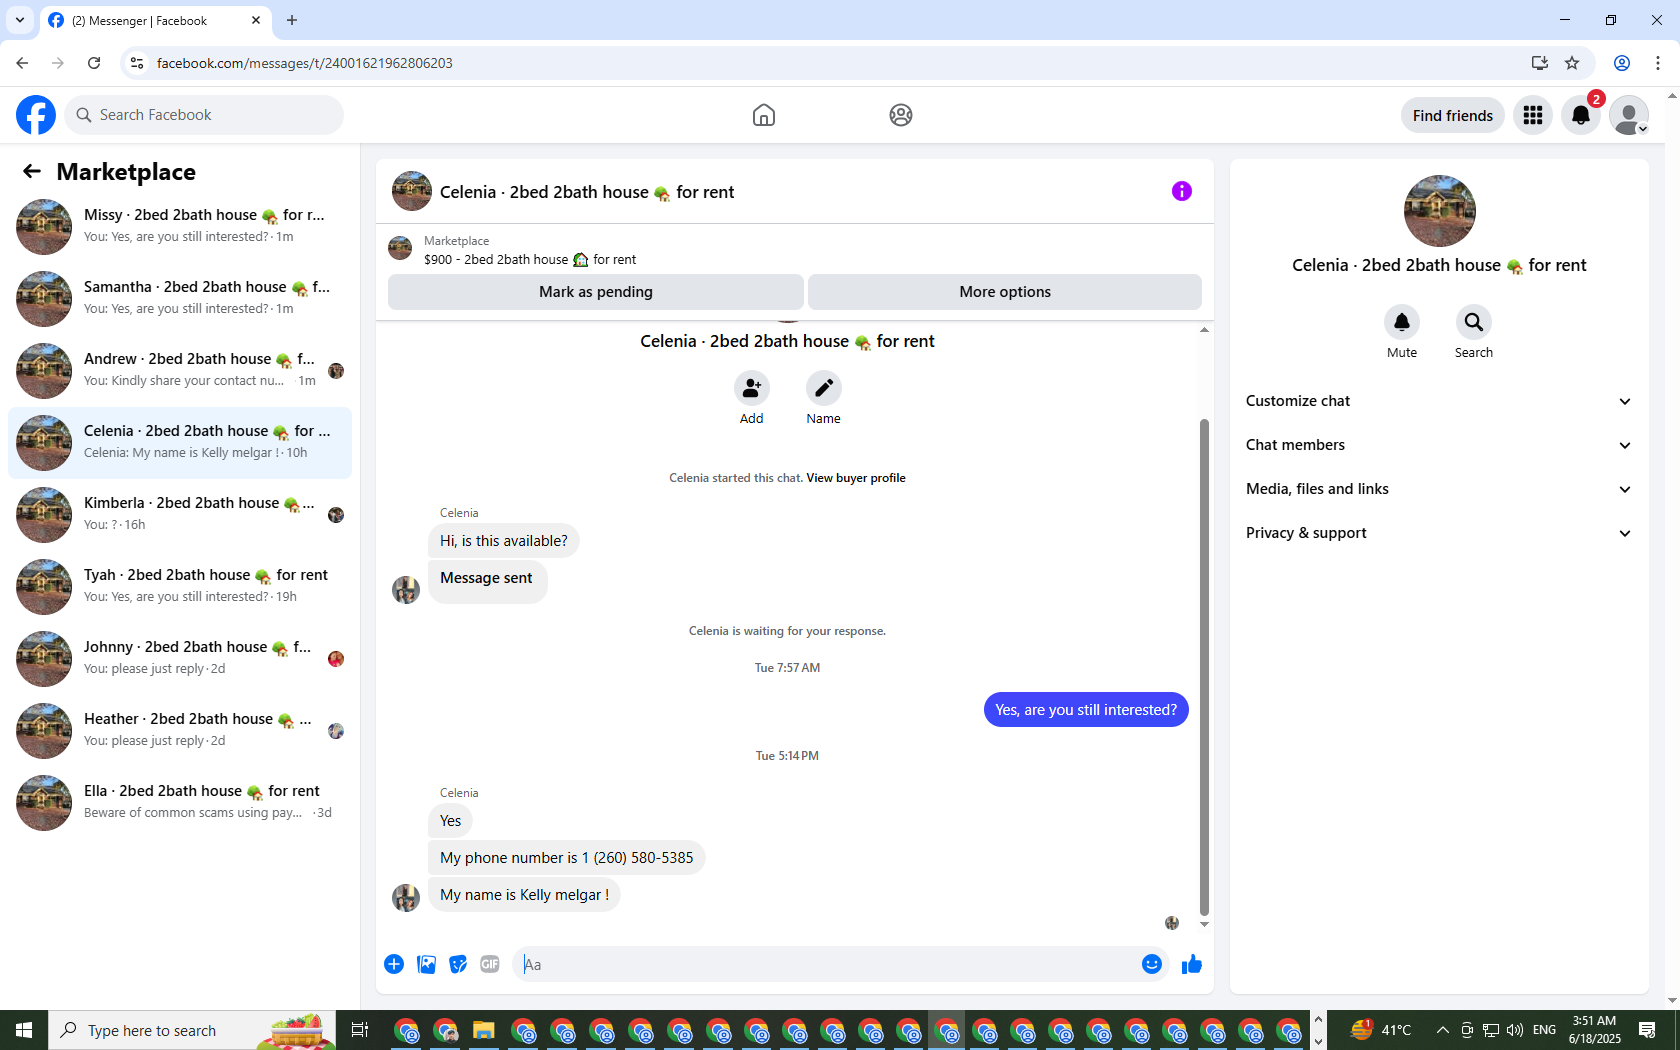Open more actions plus icon in composer
This screenshot has width=1680, height=1050.
(394, 964)
